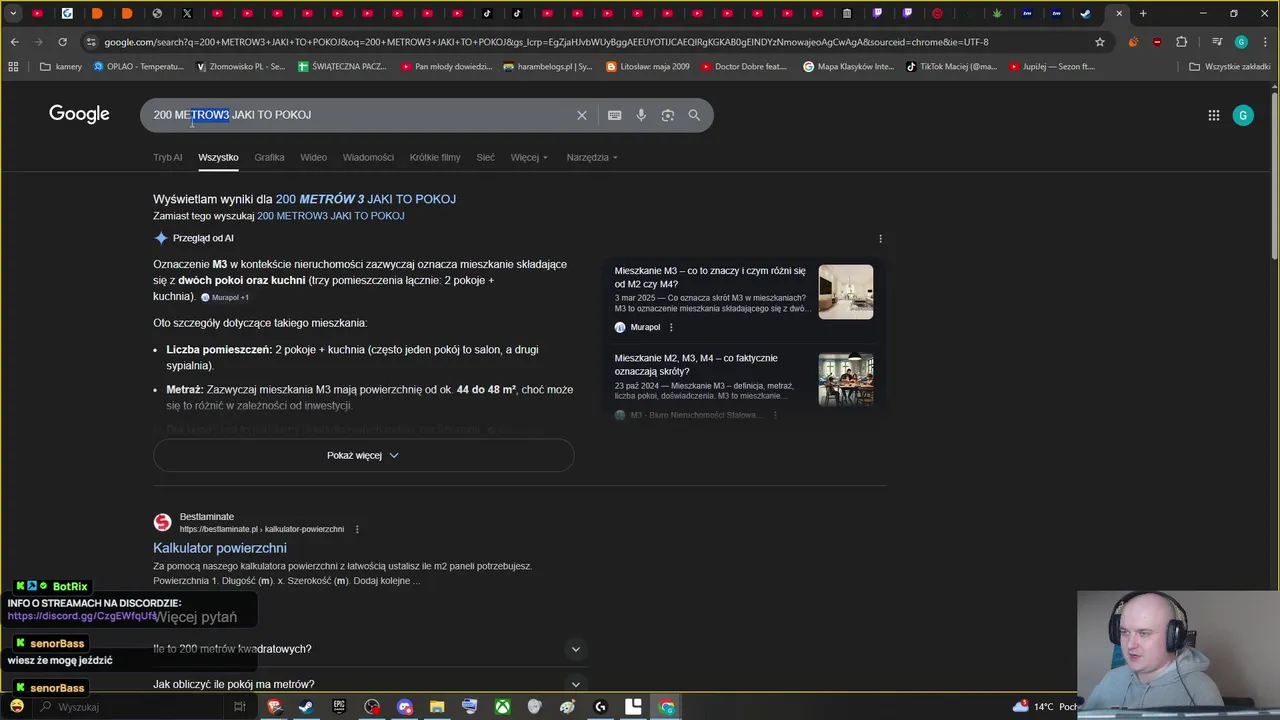This screenshot has height=720, width=1280.
Task: Open a new browser tab
Action: (1143, 13)
